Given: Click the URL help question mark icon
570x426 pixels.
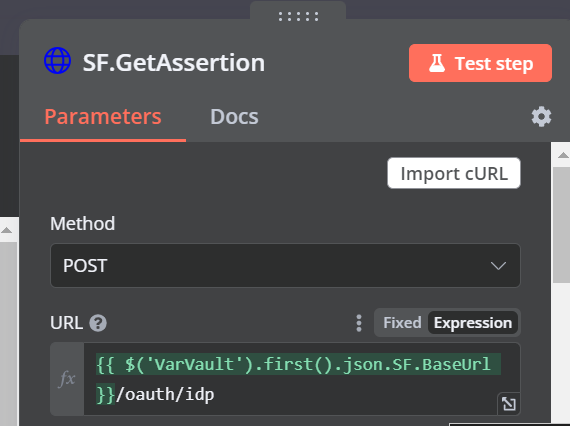Looking at the screenshot, I should click(x=98, y=323).
